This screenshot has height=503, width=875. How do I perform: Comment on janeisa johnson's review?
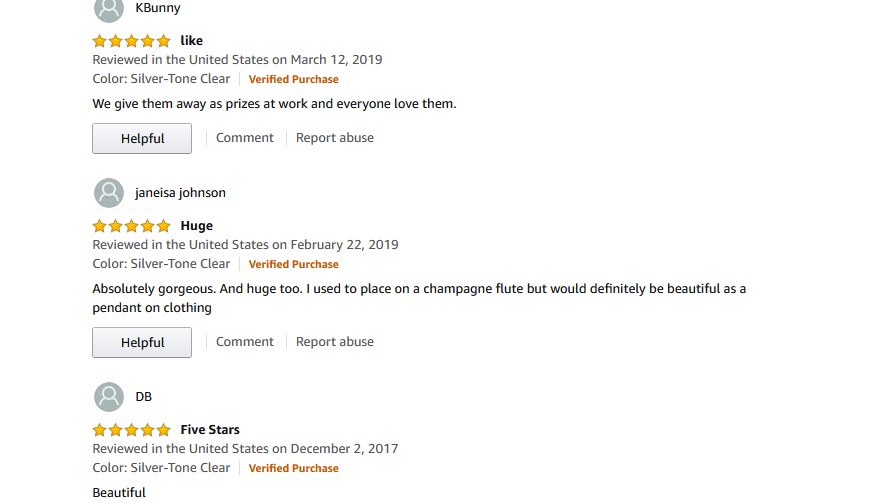(x=244, y=342)
